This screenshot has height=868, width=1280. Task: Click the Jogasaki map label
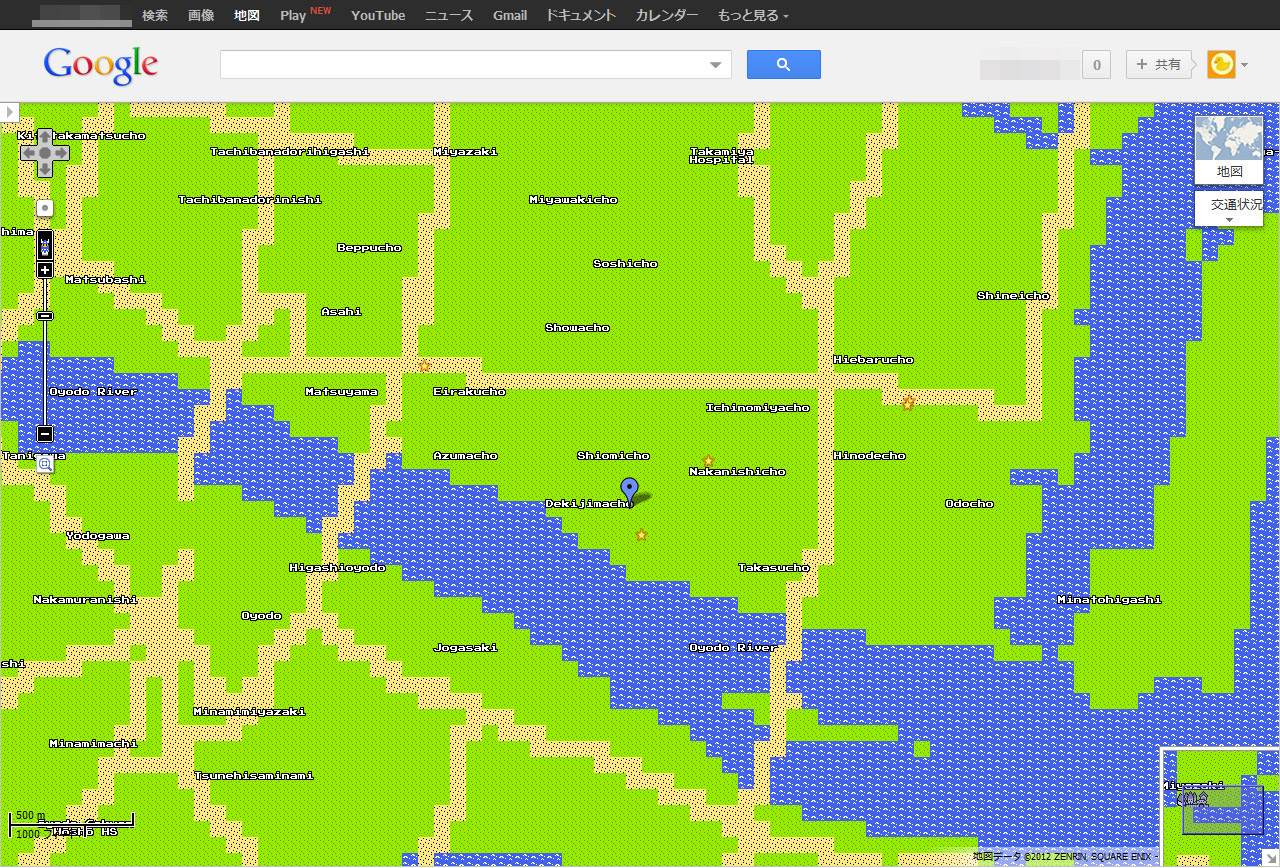pos(466,648)
